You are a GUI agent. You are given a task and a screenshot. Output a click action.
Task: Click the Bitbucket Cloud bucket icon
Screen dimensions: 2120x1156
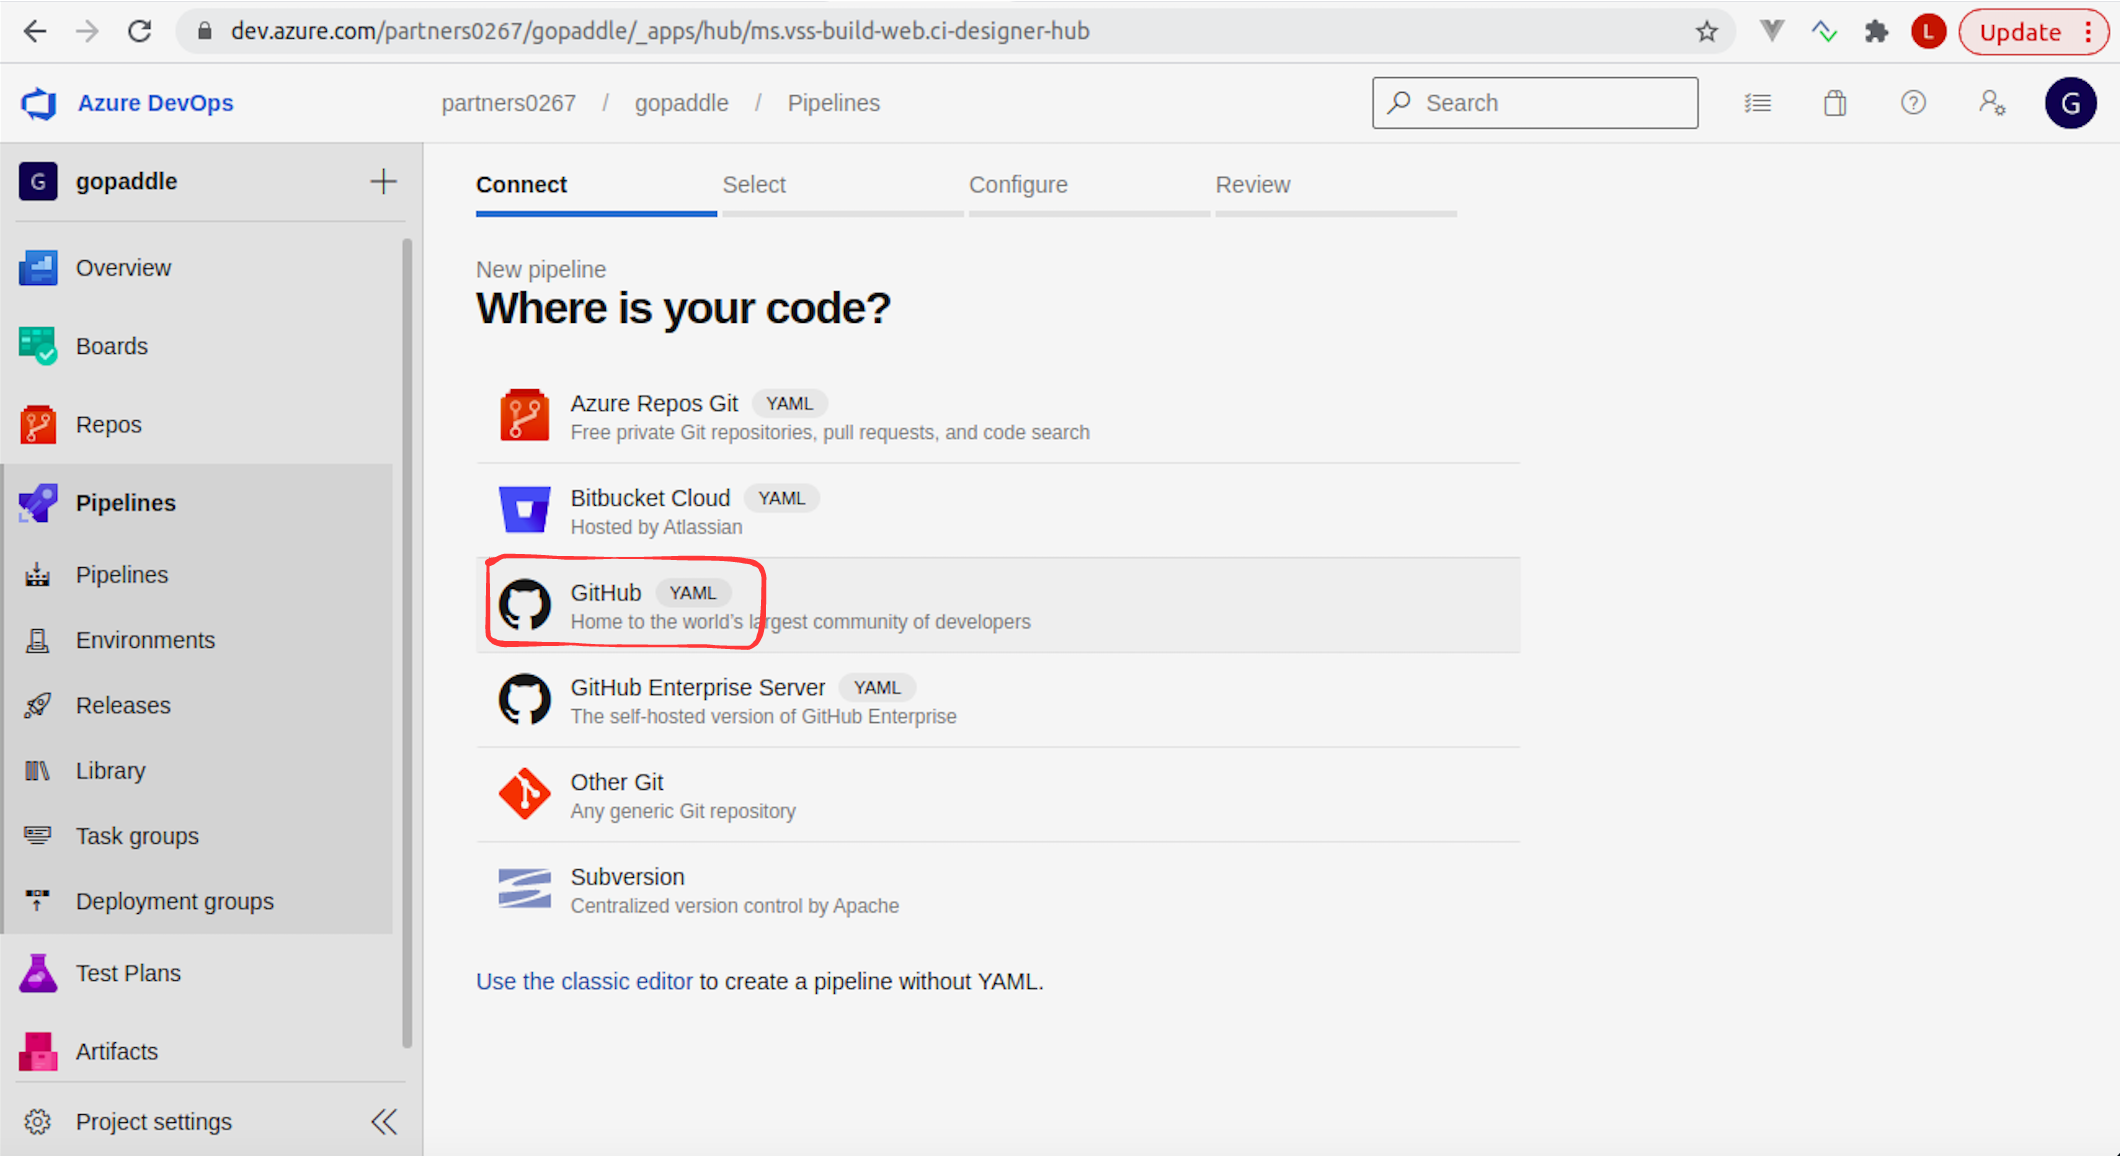(x=525, y=510)
